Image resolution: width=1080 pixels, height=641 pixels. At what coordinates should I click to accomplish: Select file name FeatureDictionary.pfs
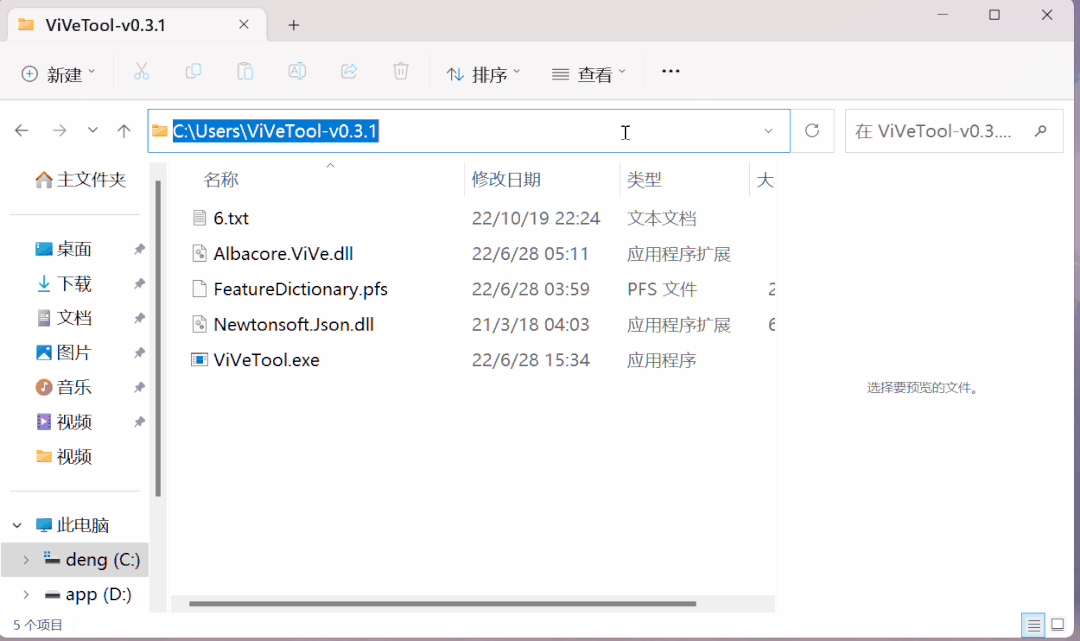pyautogui.click(x=300, y=289)
